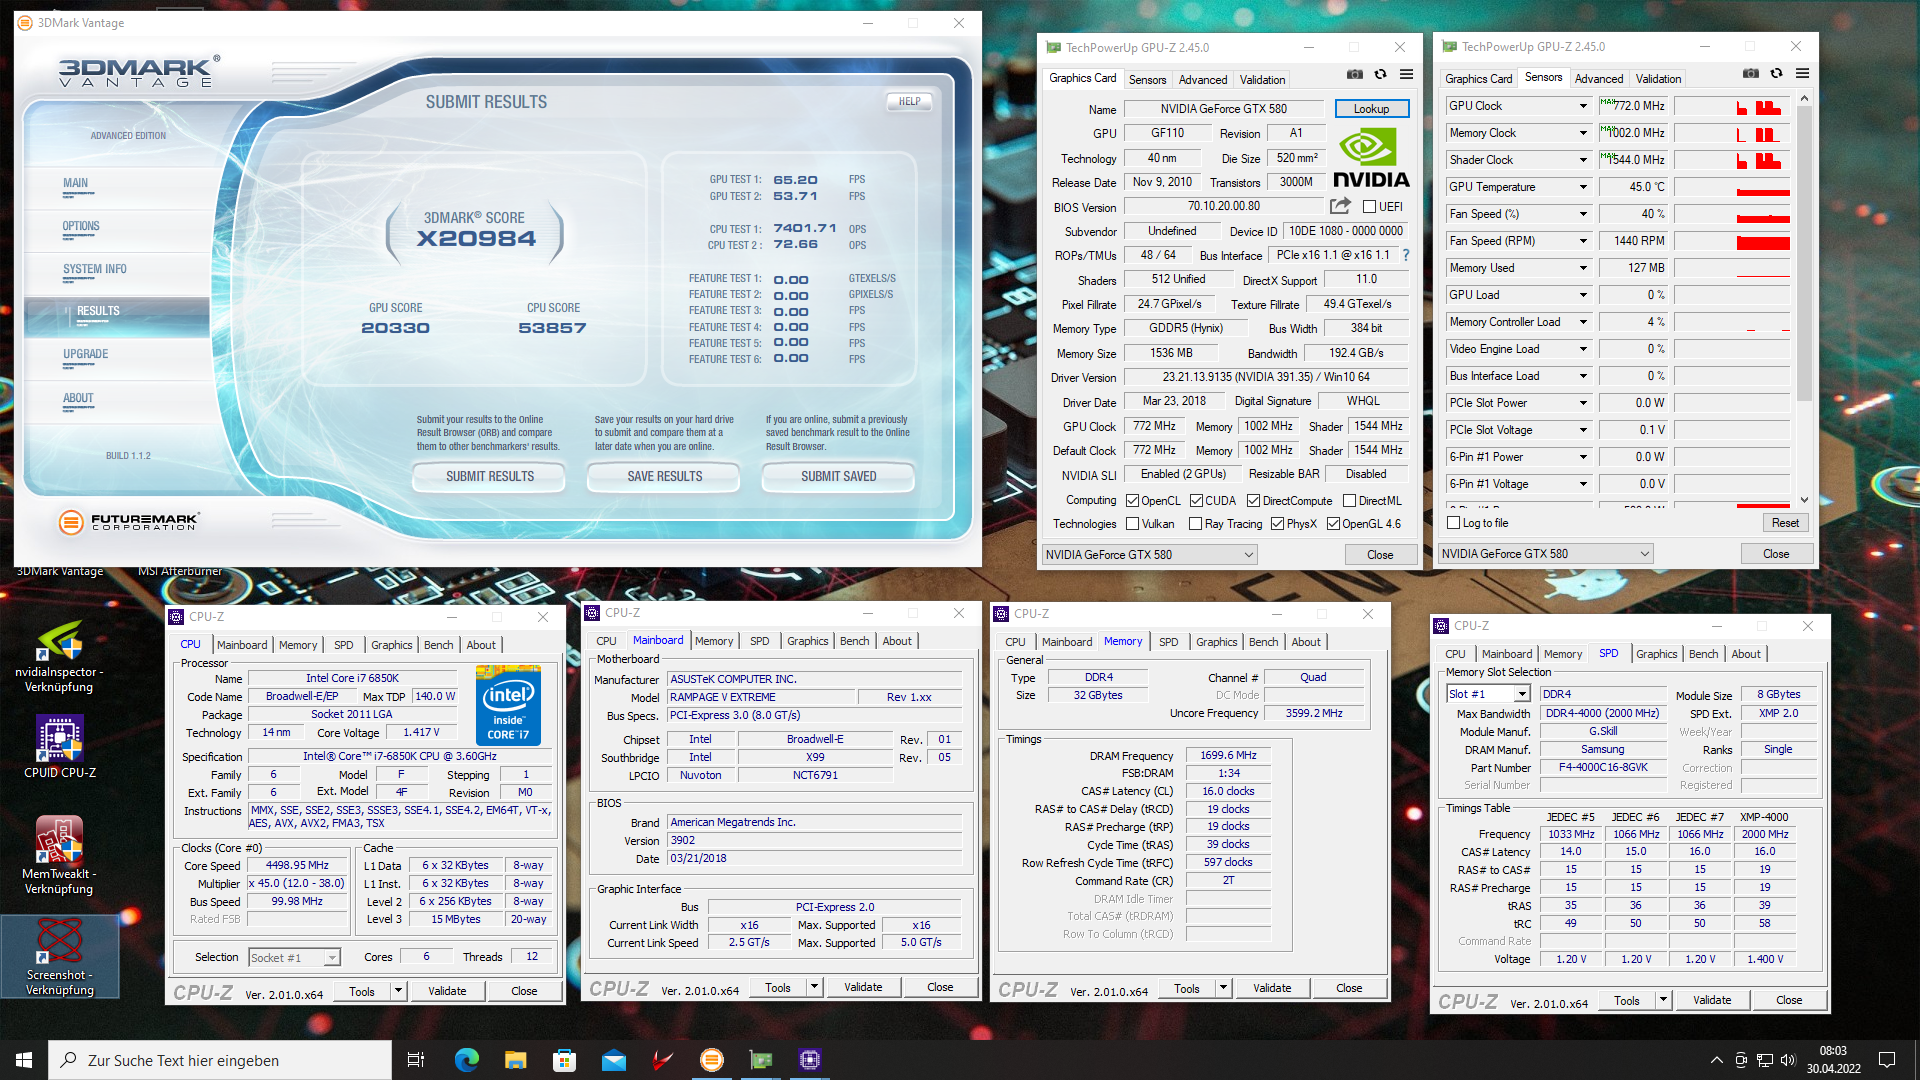Click the refresh icon in GPU-Z Sensors window
This screenshot has width=1920, height=1080.
(1776, 73)
